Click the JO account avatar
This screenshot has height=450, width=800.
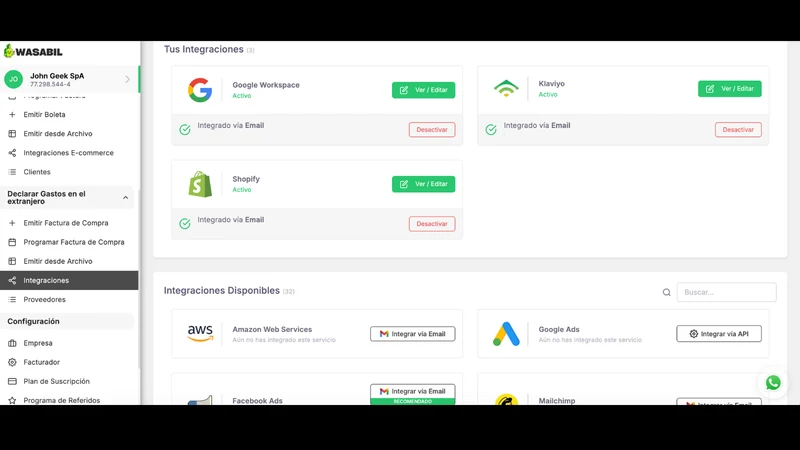tap(13, 79)
